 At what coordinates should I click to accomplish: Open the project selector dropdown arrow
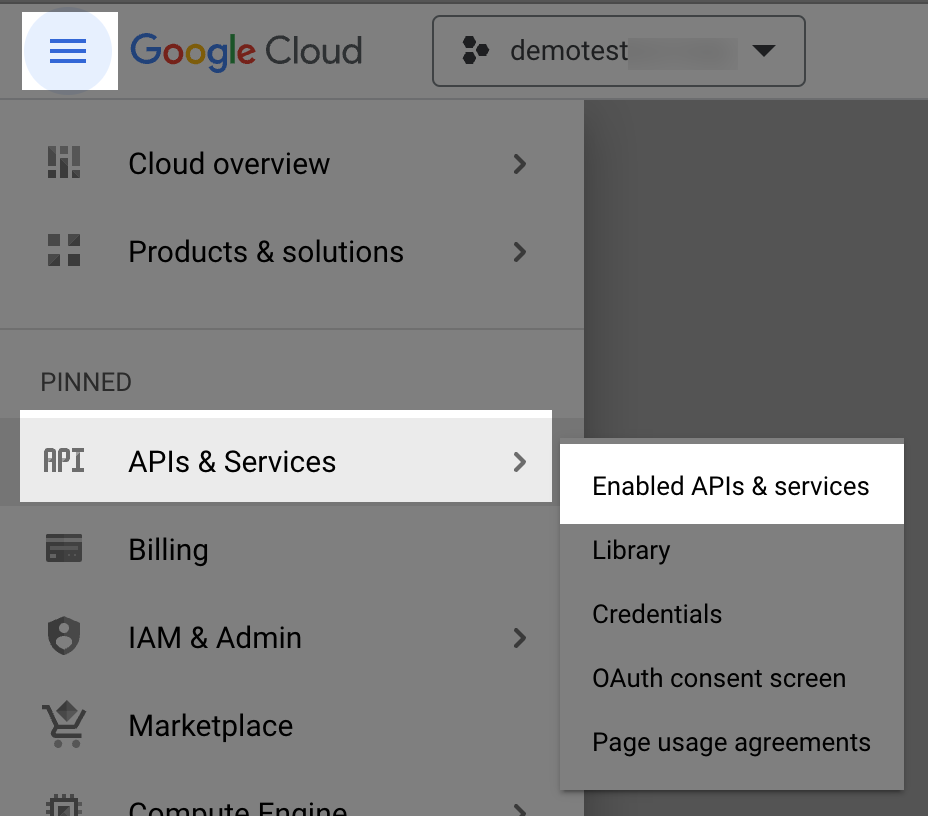tap(763, 51)
